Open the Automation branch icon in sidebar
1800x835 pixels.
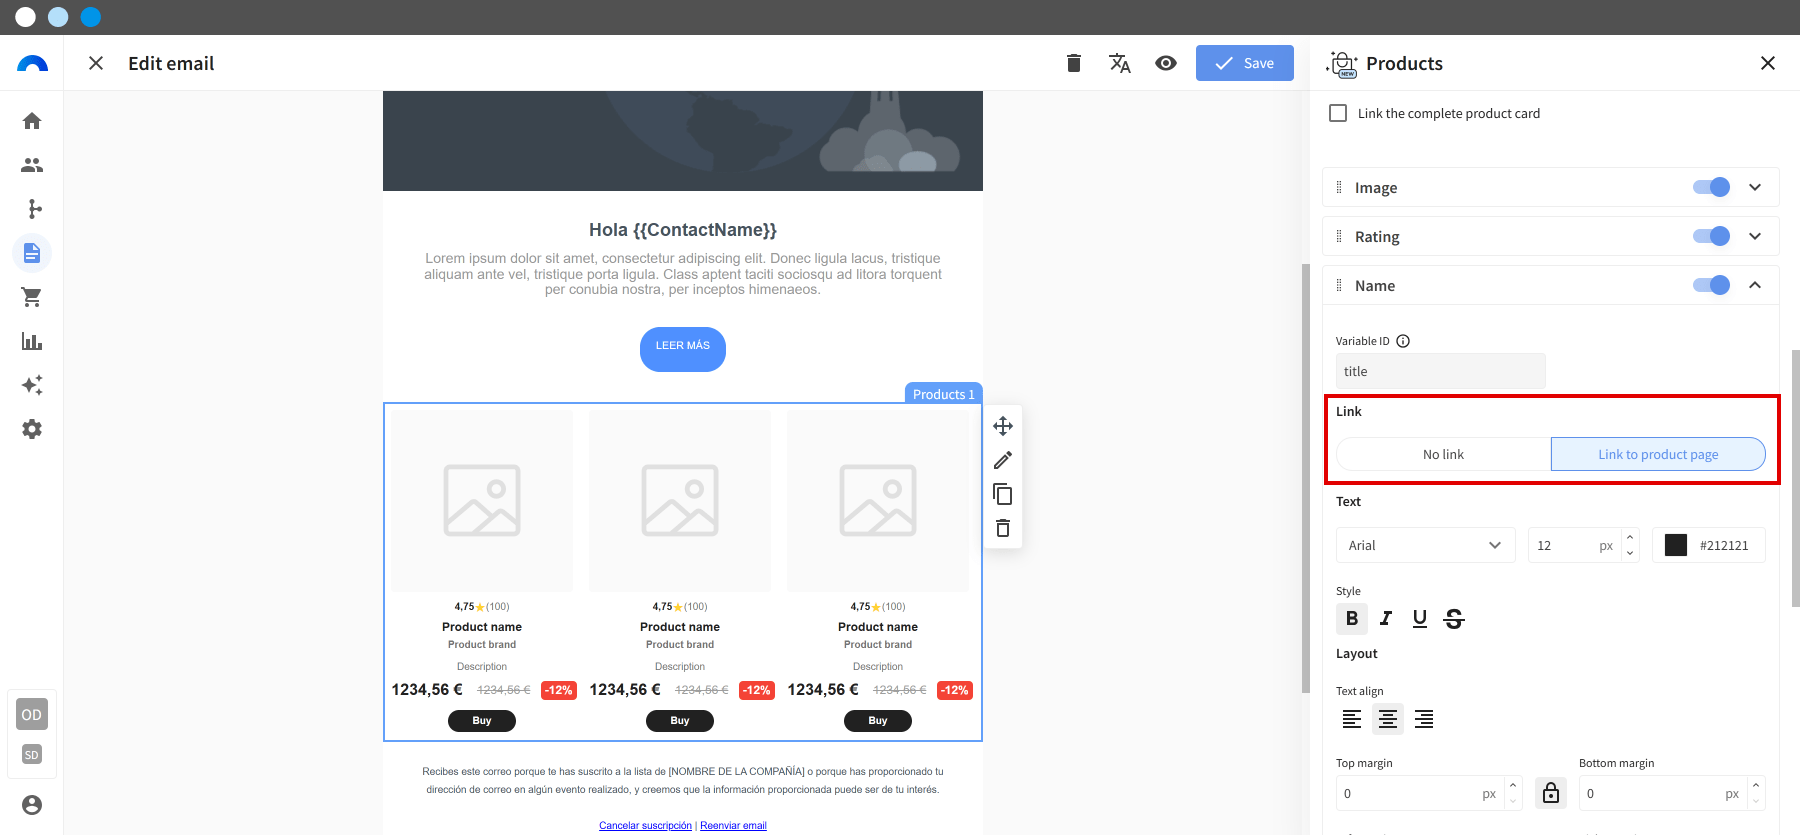(32, 209)
